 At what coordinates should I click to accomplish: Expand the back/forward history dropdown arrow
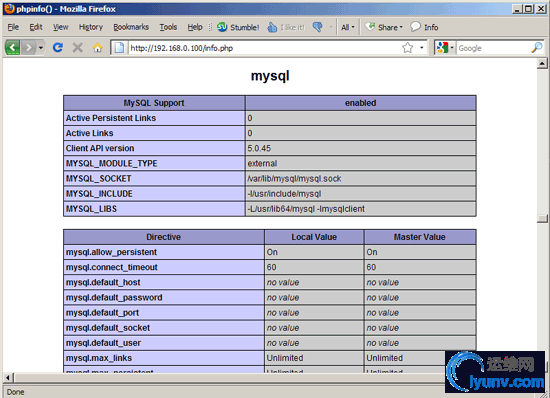[x=41, y=47]
